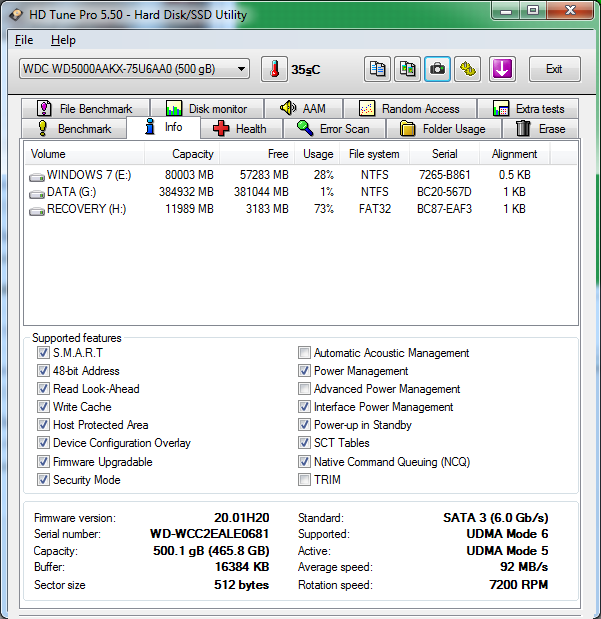Screen dimensions: 601x619
Task: Toggle the TRIM checkbox
Action: (x=304, y=480)
